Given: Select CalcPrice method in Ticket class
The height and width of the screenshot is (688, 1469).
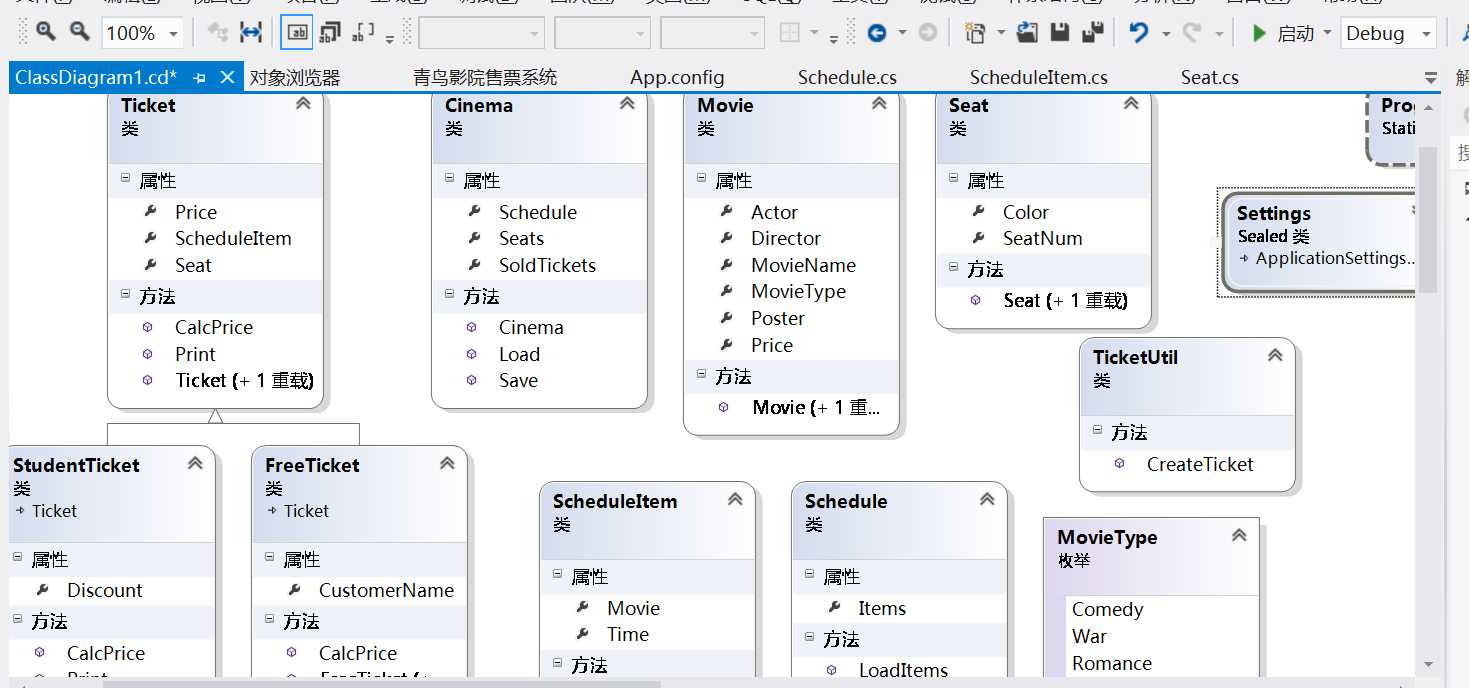Looking at the screenshot, I should [x=214, y=327].
